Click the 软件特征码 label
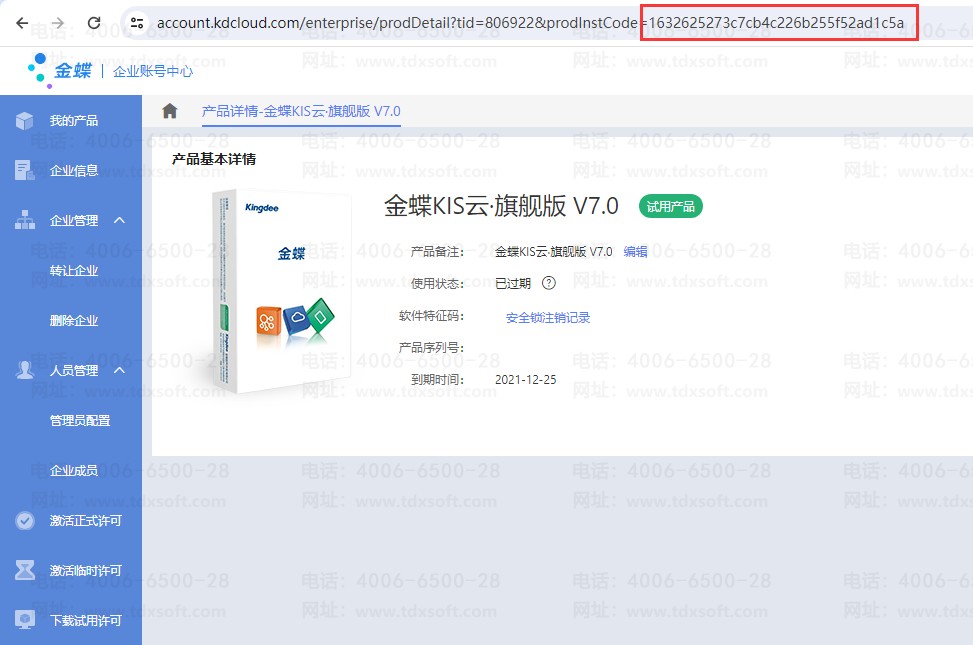 [431, 316]
